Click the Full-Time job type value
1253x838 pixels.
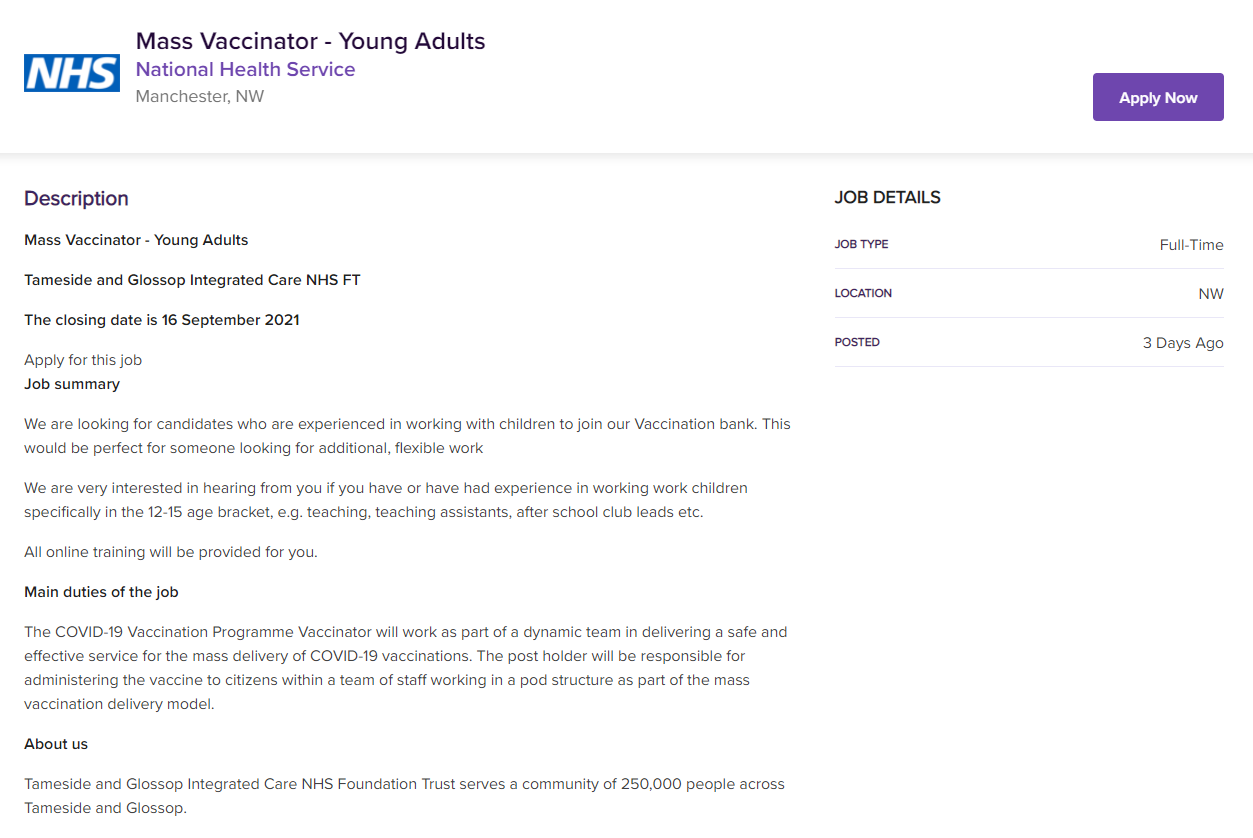point(1191,244)
